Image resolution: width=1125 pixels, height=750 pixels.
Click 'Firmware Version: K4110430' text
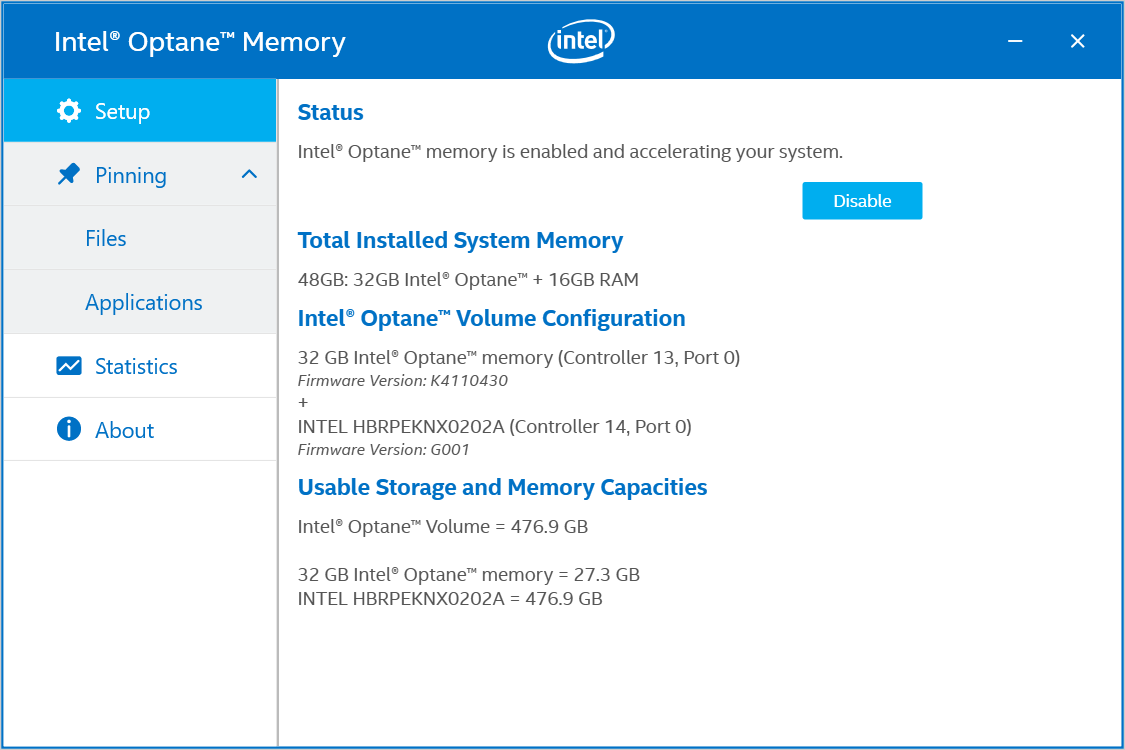tap(403, 380)
